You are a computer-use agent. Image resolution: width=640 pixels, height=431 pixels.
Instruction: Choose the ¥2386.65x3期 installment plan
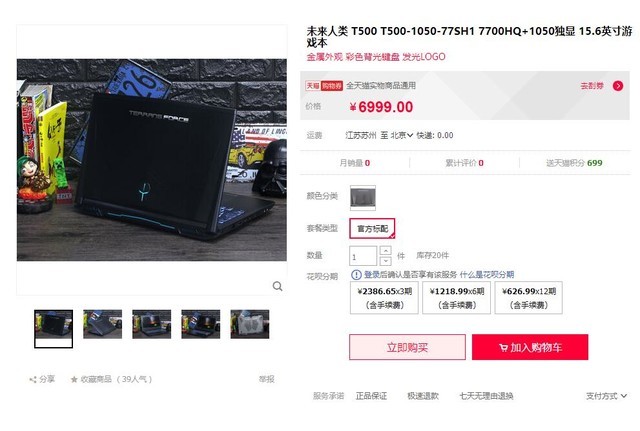384,298
